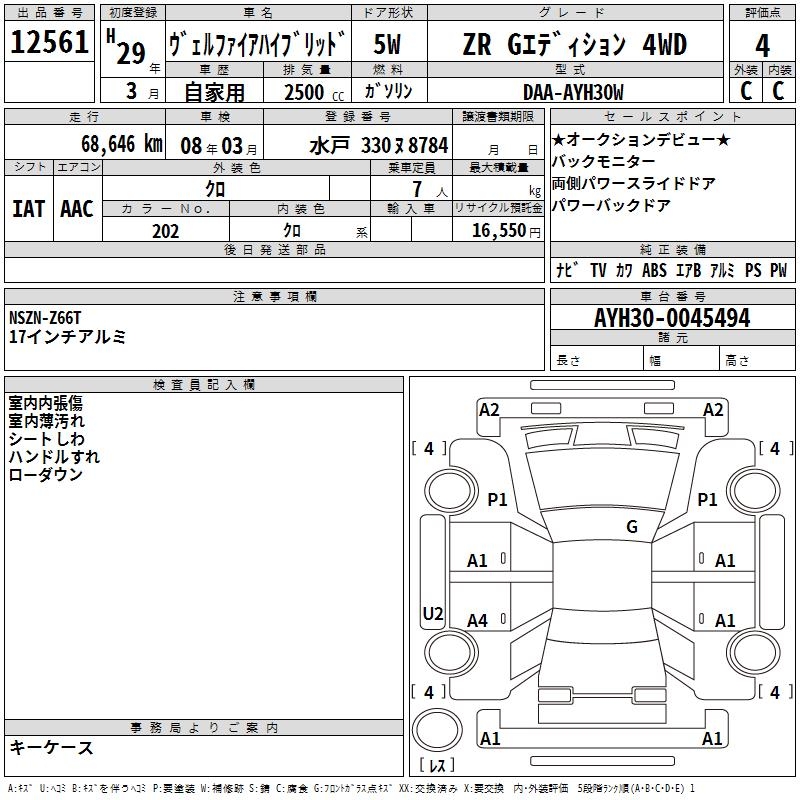Select the AAC air conditioner cell
Image resolution: width=800 pixels, height=800 pixels.
(77, 208)
